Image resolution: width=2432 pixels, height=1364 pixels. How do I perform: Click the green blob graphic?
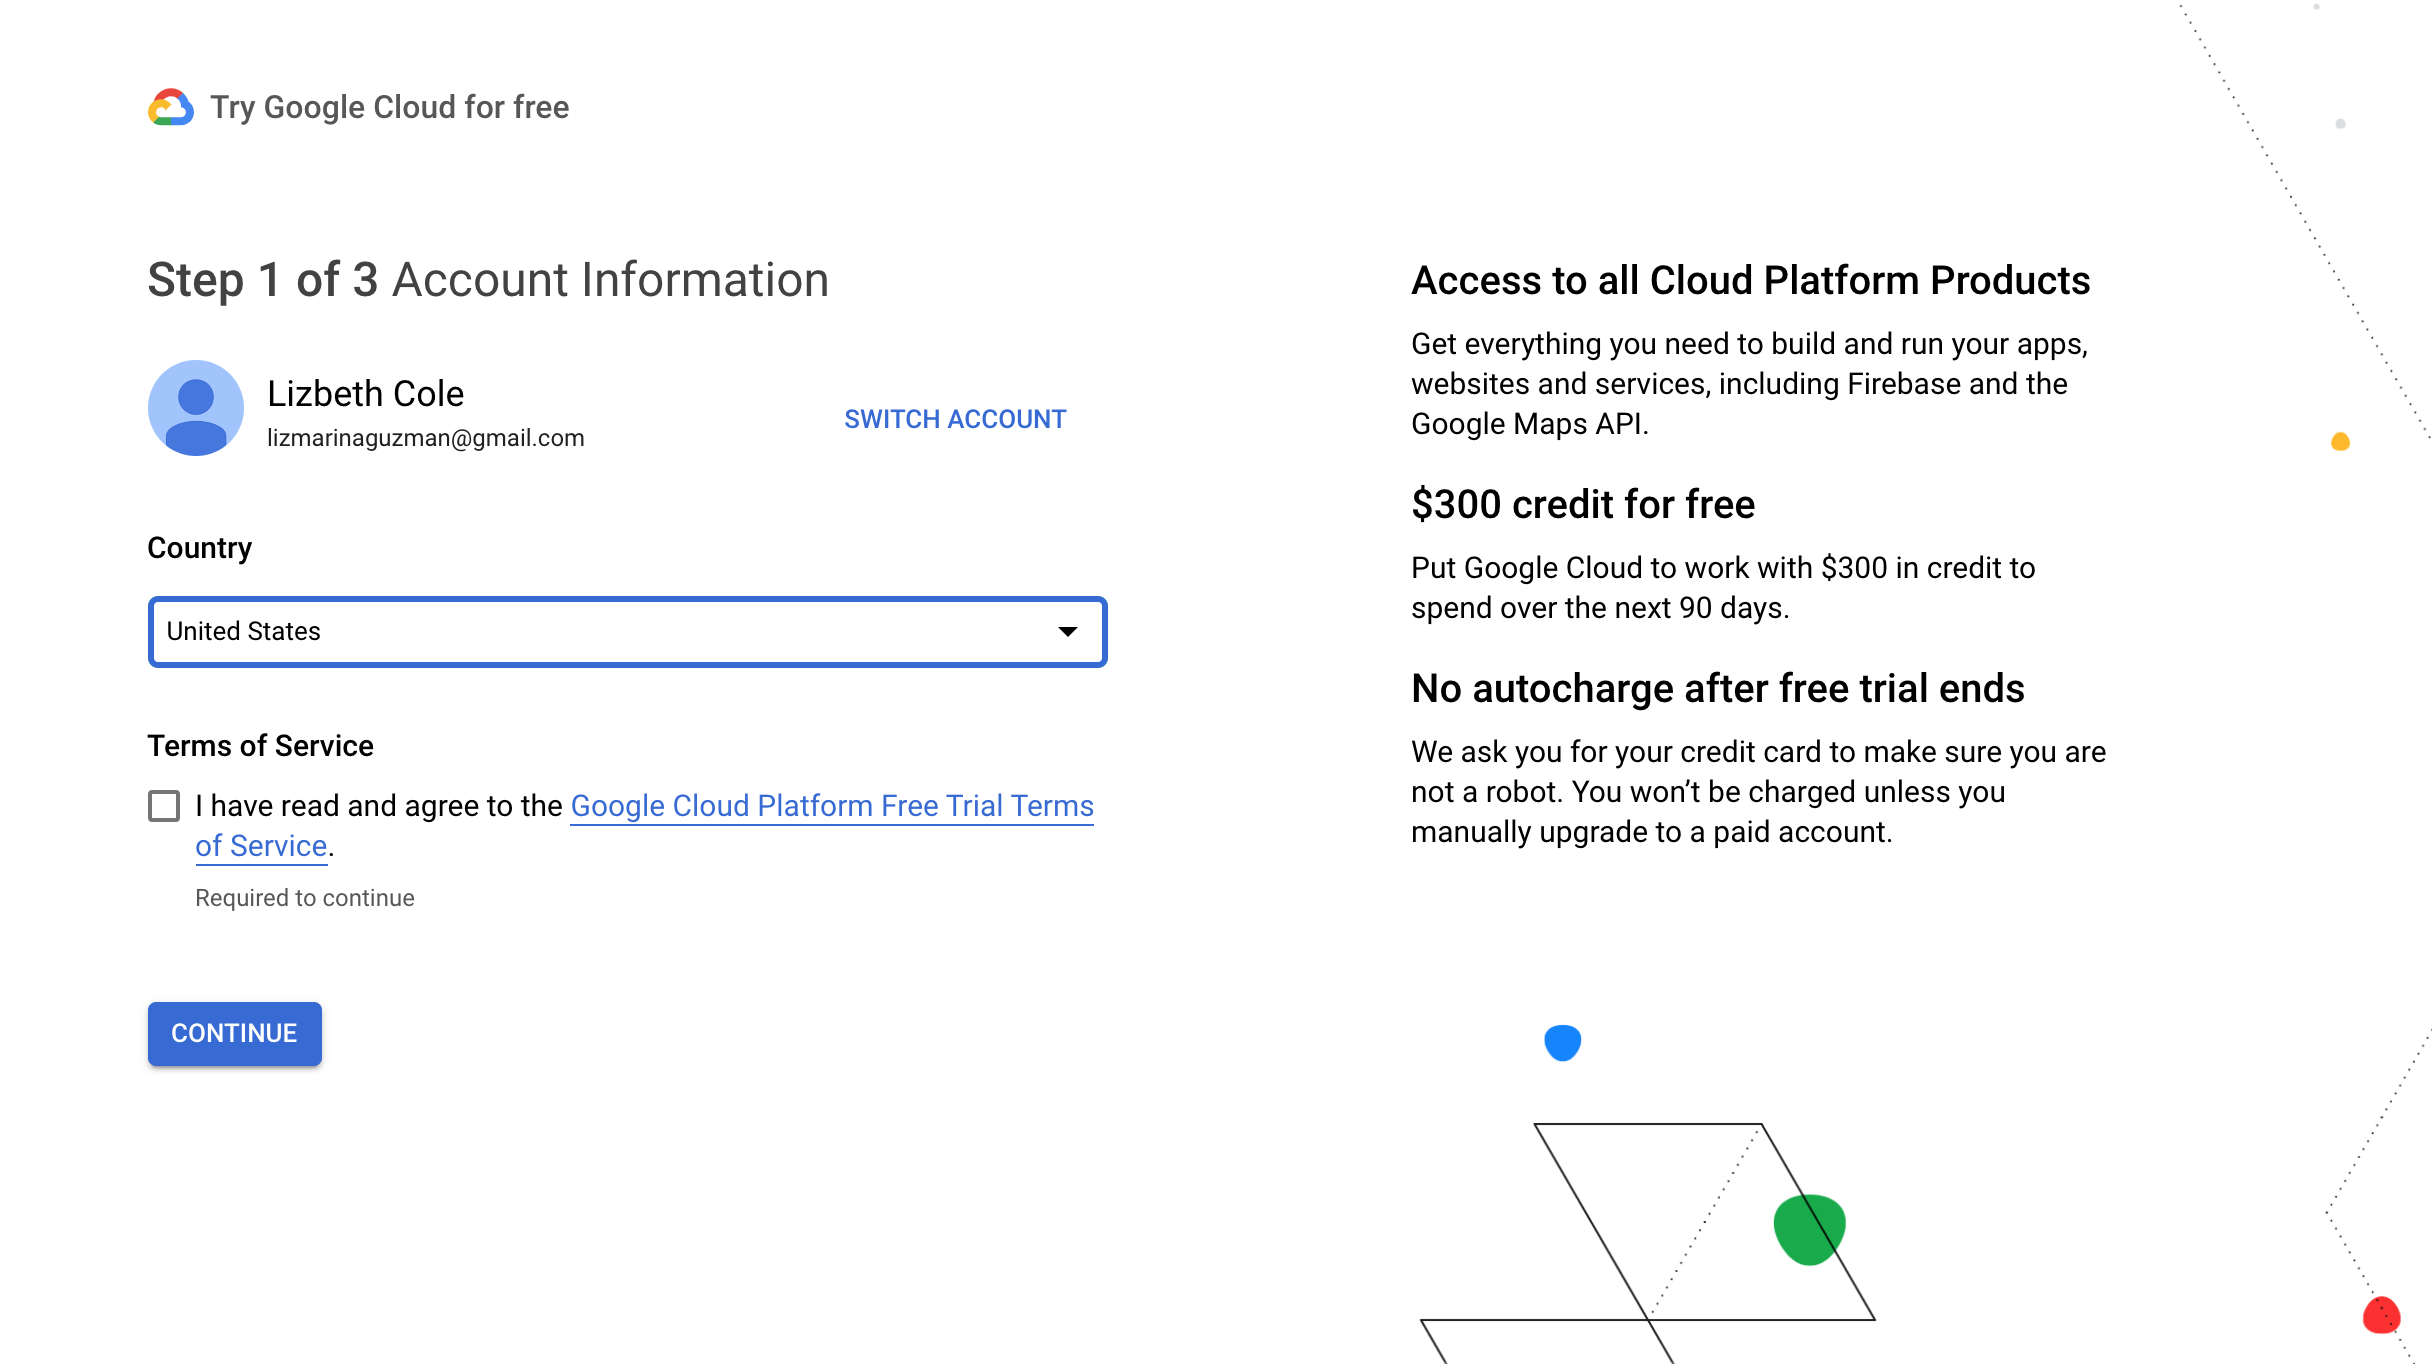coord(1808,1229)
